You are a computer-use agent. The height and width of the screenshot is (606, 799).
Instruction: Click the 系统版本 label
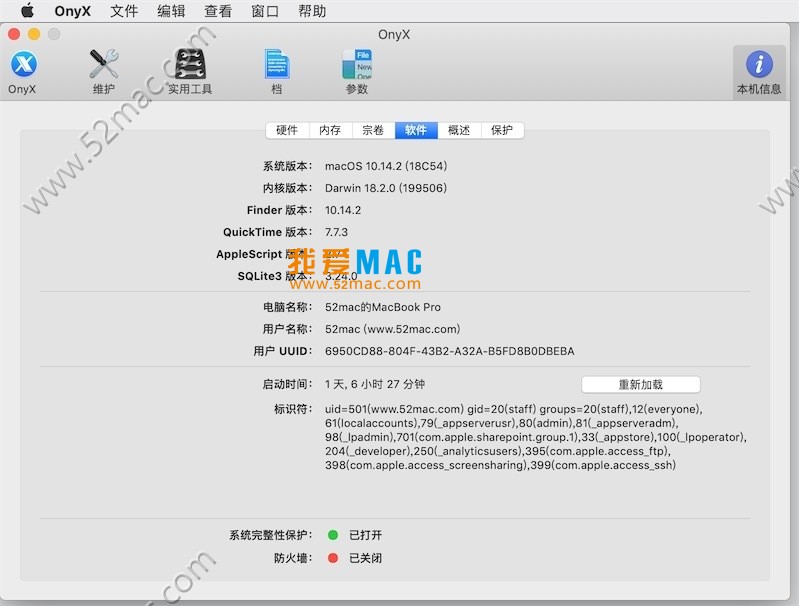click(287, 166)
